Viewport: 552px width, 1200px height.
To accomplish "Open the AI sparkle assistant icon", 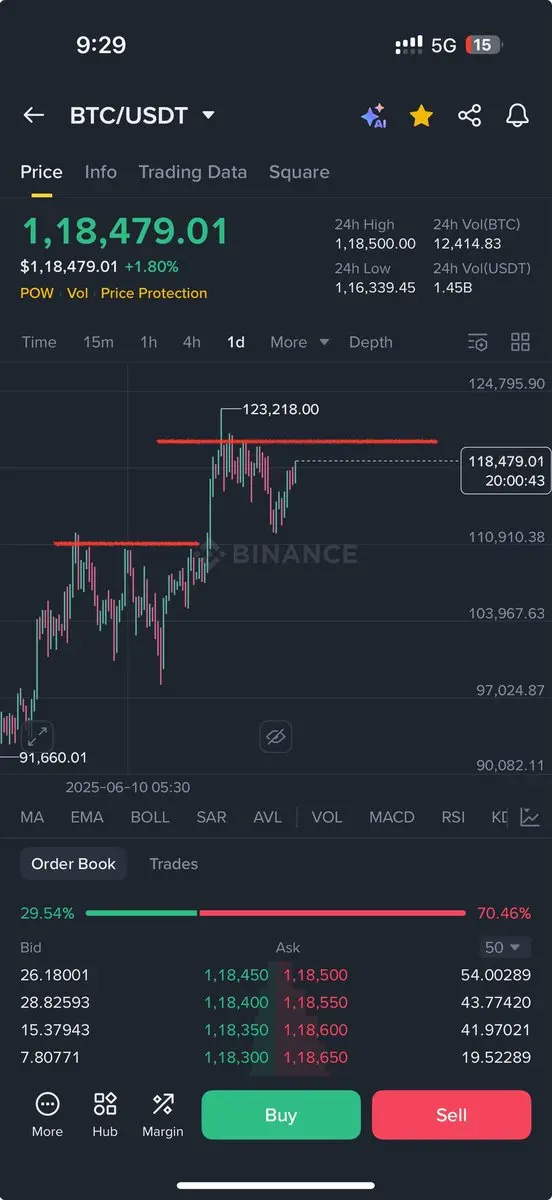I will point(374,116).
